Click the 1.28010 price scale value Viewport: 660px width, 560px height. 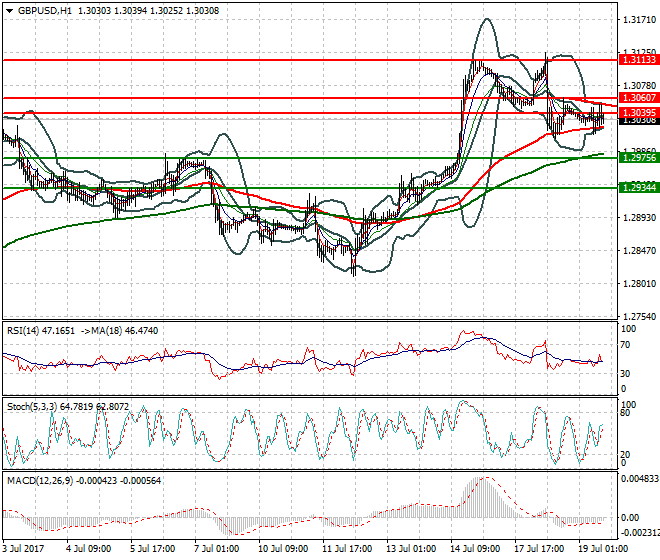point(639,284)
